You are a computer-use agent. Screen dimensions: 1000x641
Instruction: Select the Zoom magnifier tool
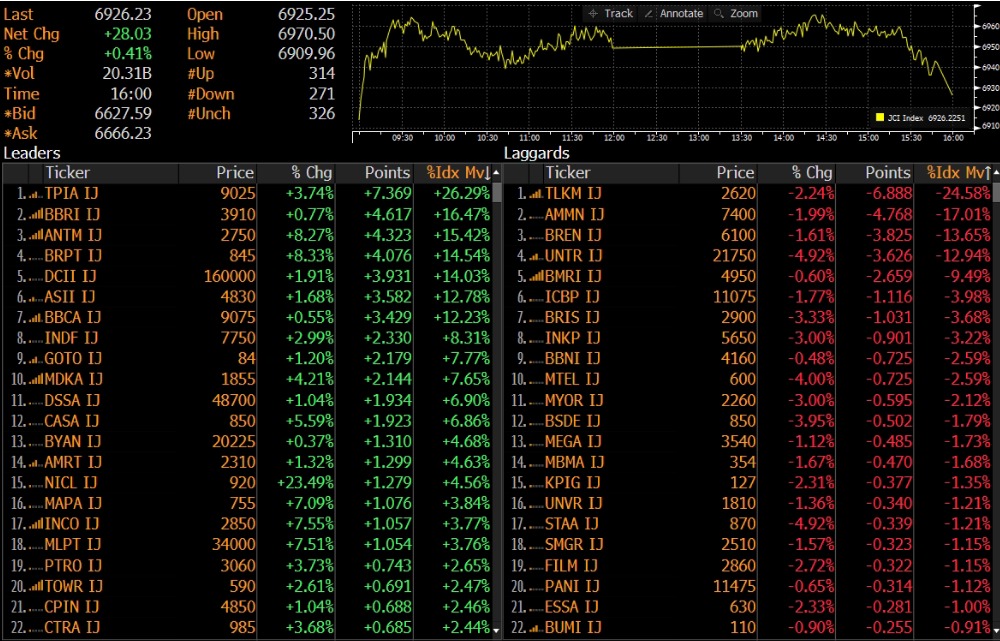(x=735, y=13)
